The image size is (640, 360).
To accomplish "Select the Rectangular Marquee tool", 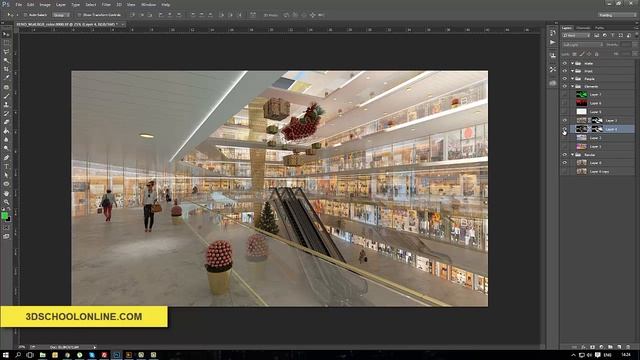I will click(6, 43).
